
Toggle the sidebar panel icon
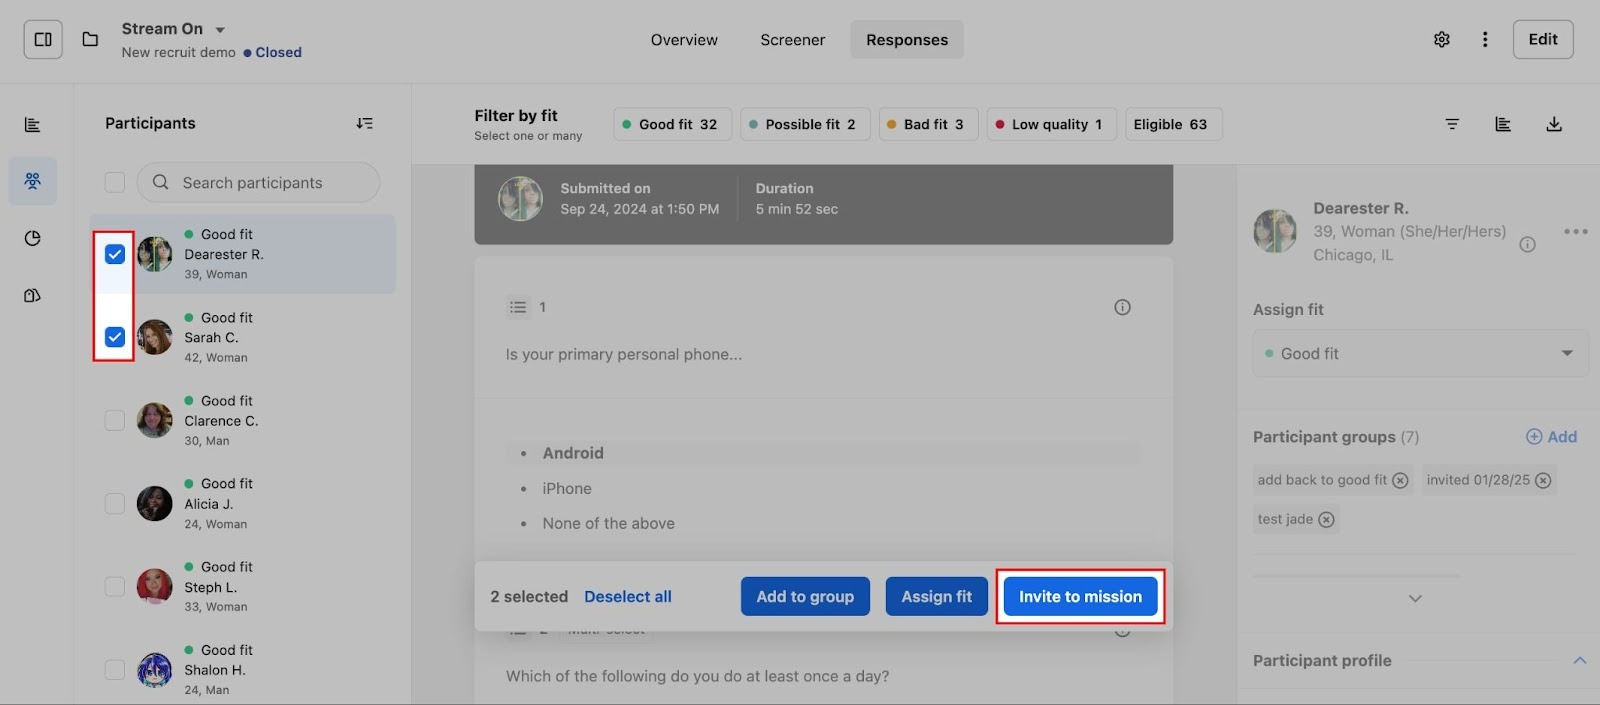[43, 40]
